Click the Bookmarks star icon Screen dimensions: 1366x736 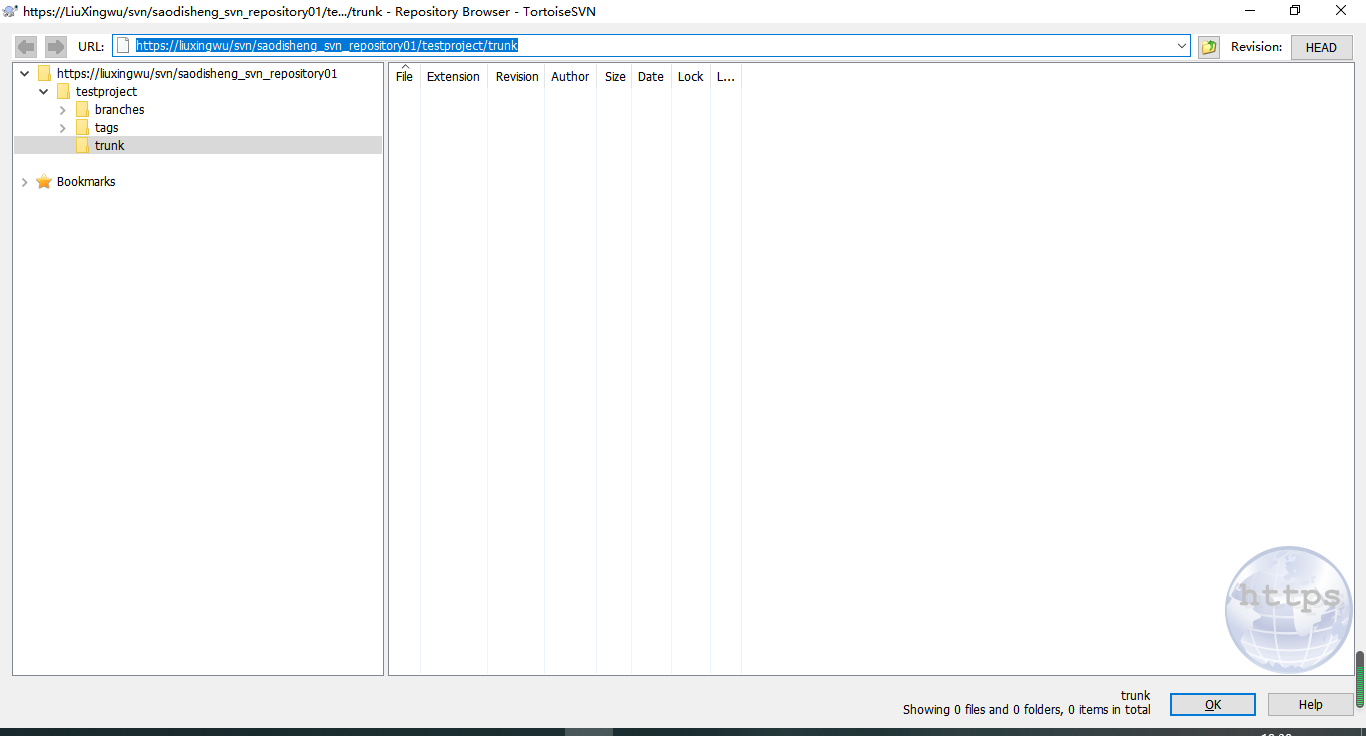coord(44,182)
